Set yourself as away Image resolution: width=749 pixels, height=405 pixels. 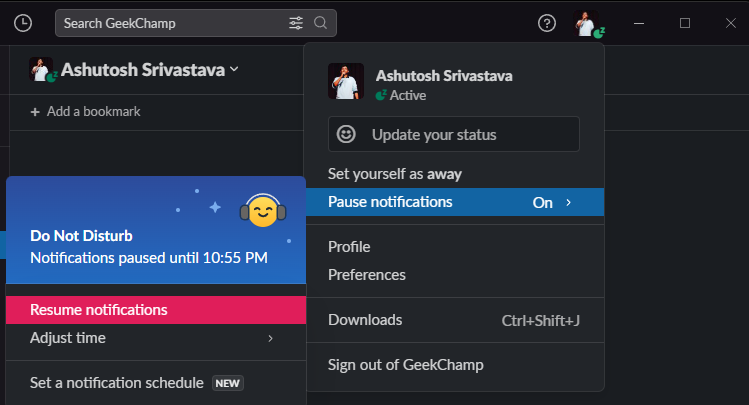pos(394,174)
